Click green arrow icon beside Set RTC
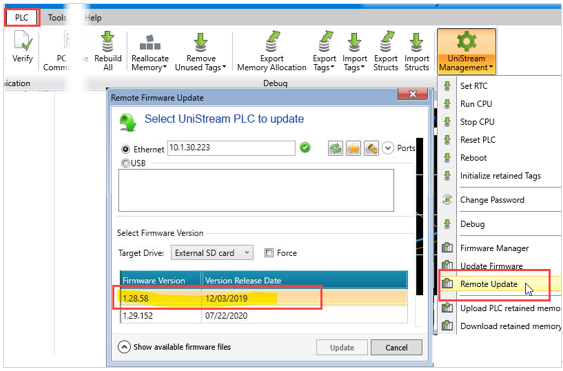Viewport: 563px width, 371px height. (447, 86)
